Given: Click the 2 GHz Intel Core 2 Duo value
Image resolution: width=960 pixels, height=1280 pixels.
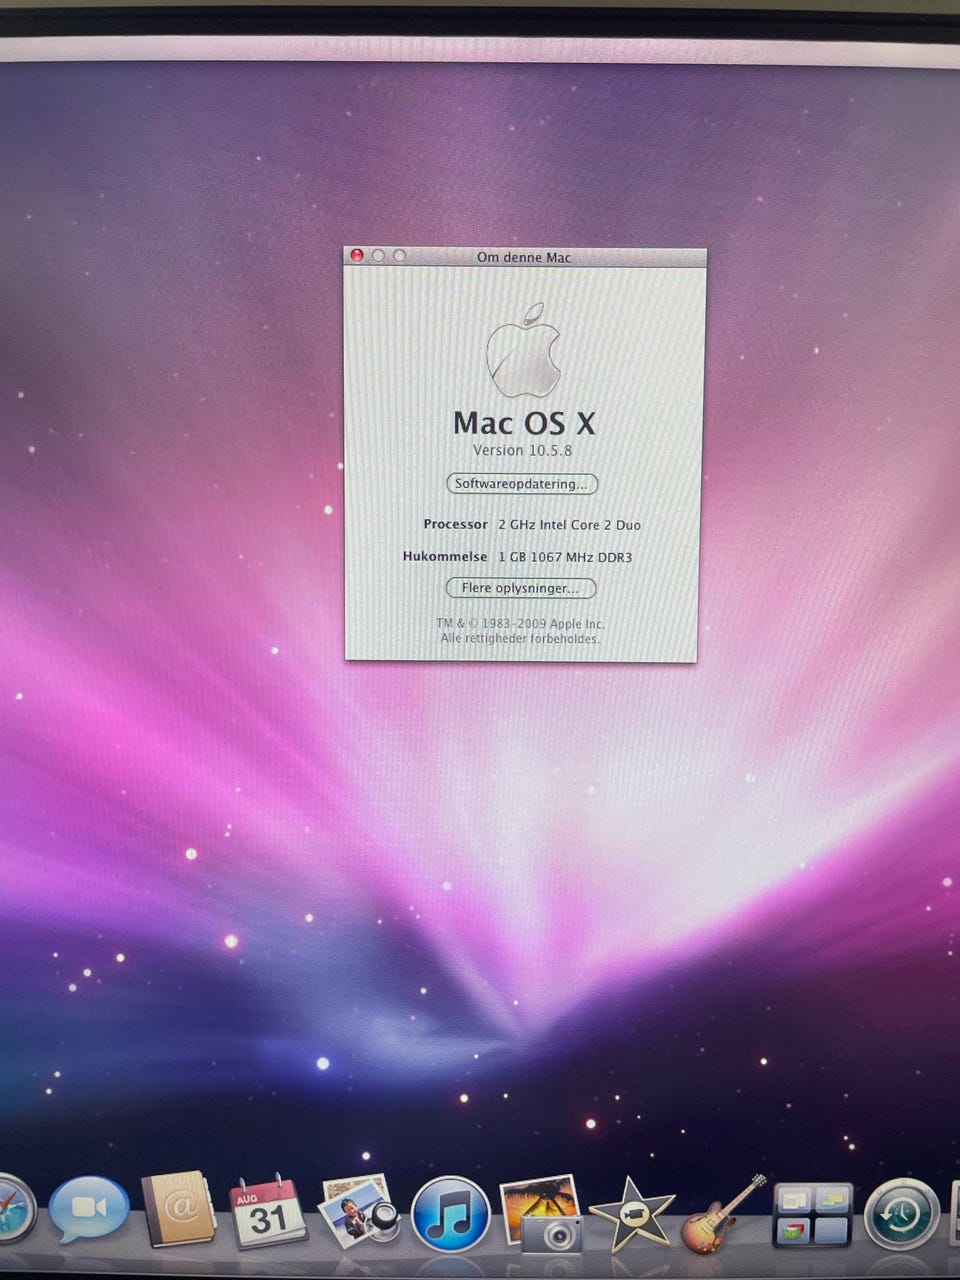Looking at the screenshot, I should tap(569, 525).
